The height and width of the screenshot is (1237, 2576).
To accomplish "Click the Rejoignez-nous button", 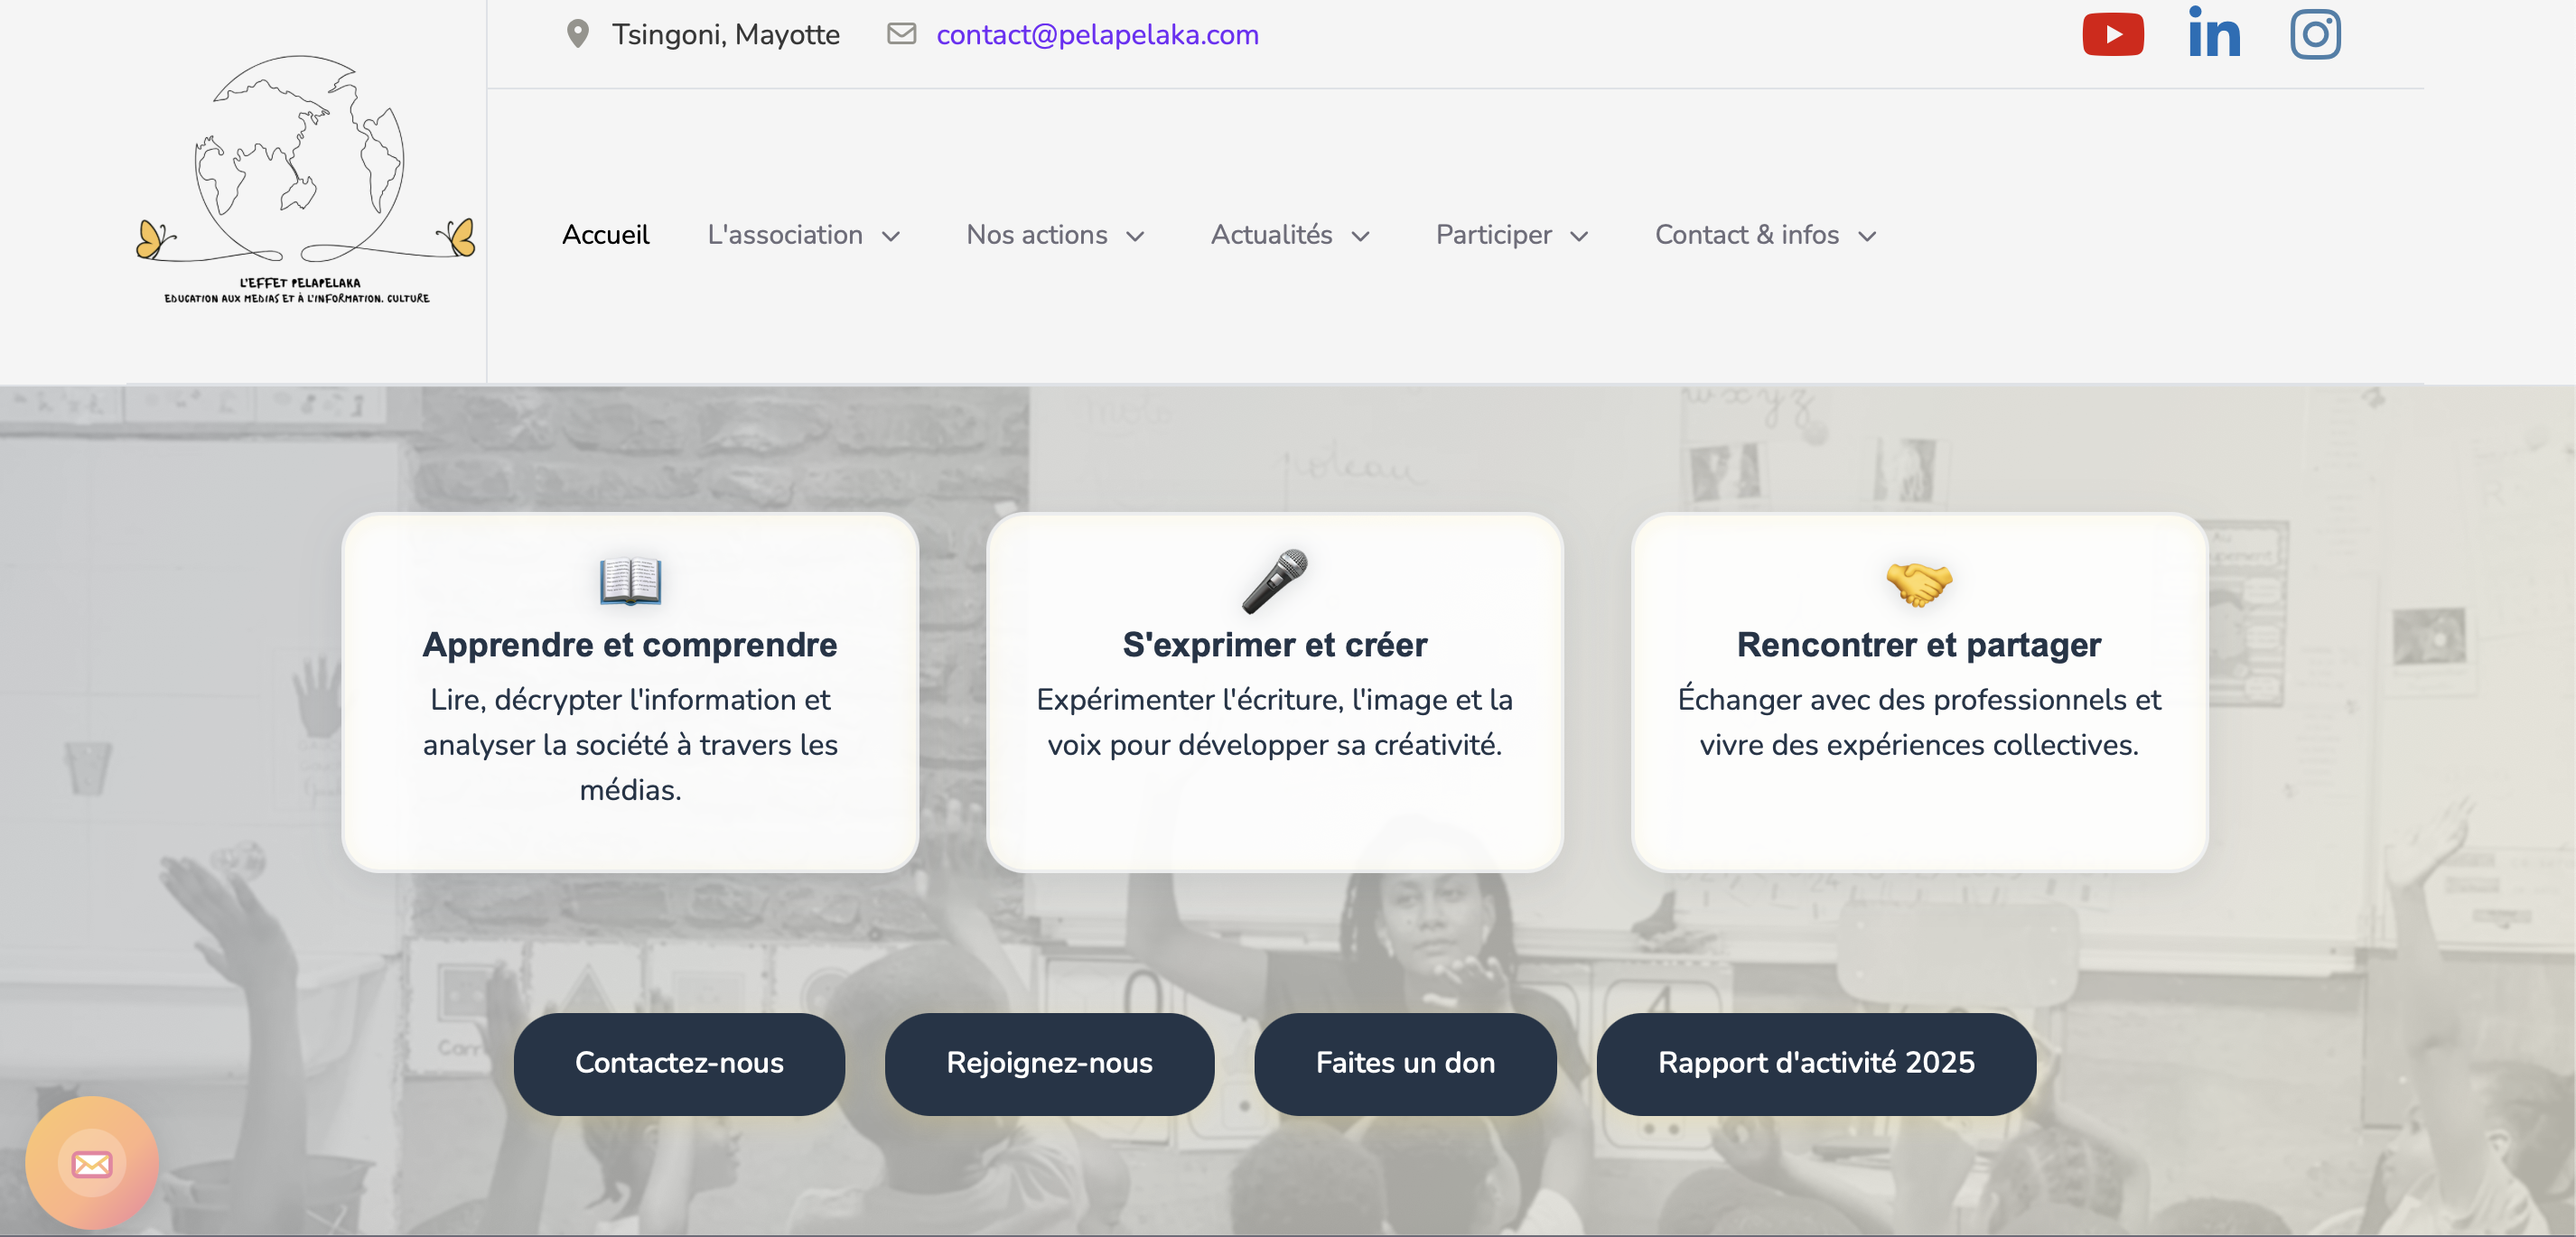I will click(x=1049, y=1063).
